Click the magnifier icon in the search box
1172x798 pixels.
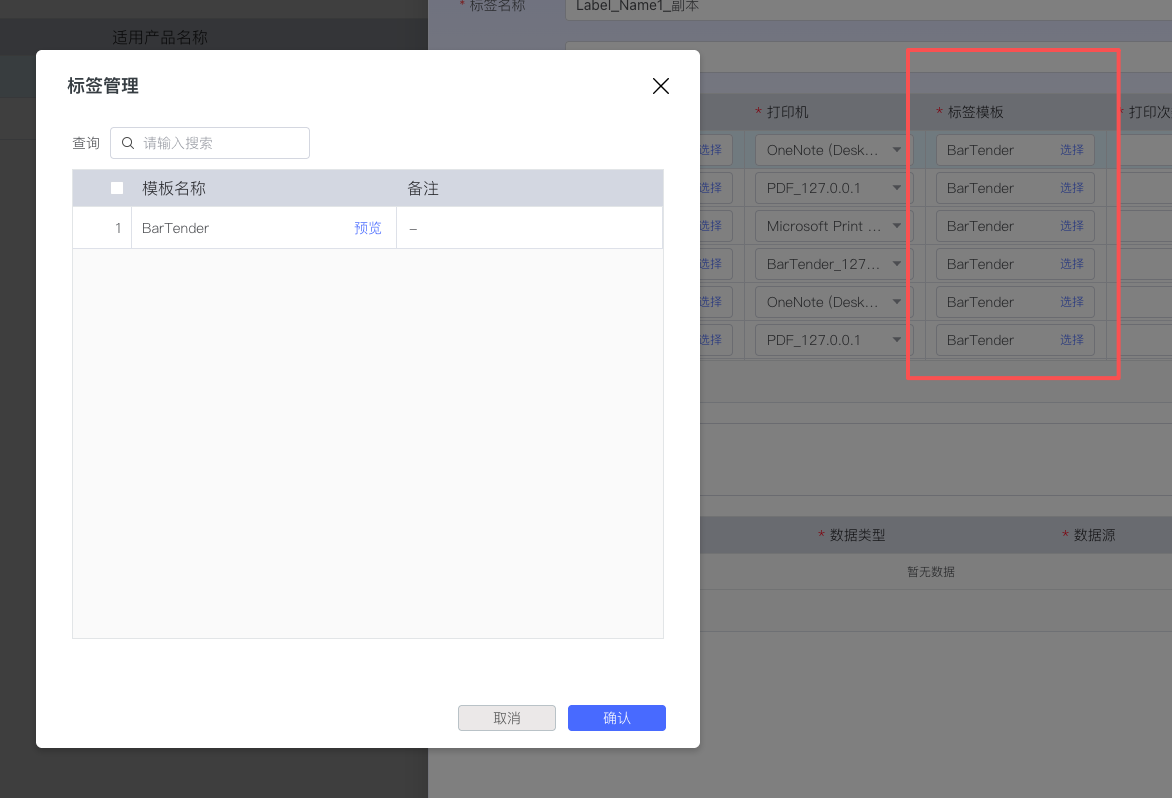coord(128,143)
